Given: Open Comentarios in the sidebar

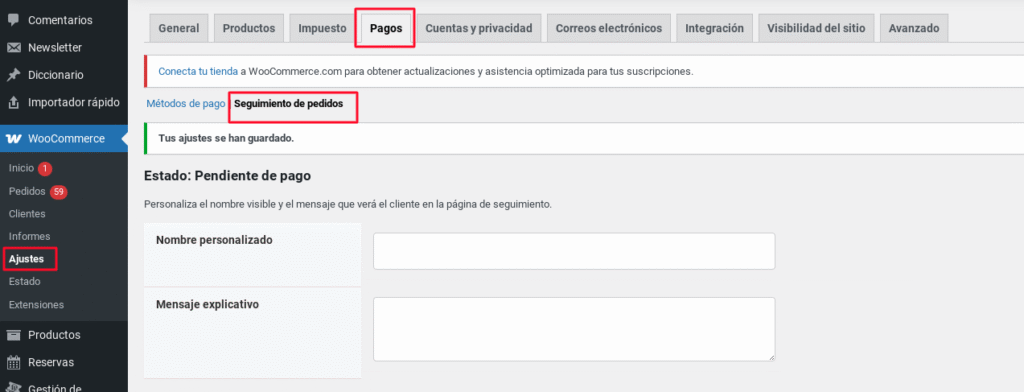Looking at the screenshot, I should [x=60, y=20].
